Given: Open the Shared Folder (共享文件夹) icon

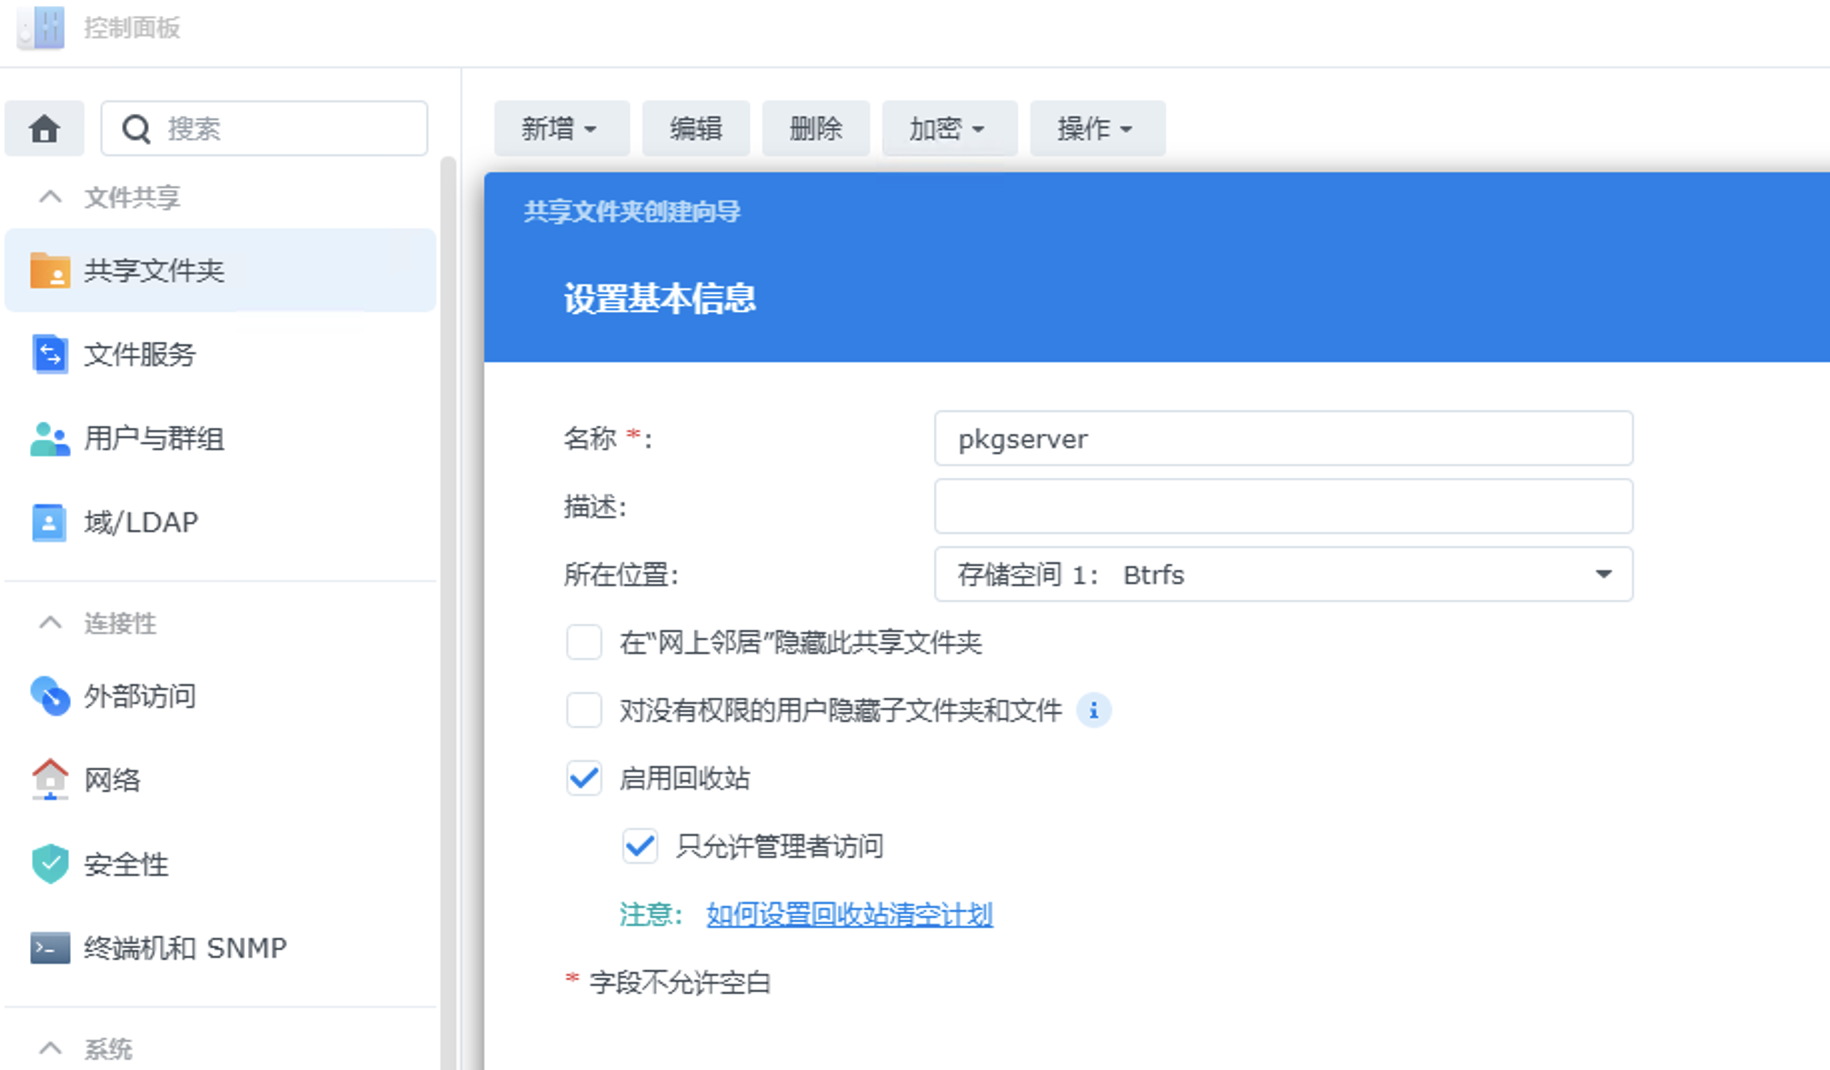Looking at the screenshot, I should (x=49, y=270).
